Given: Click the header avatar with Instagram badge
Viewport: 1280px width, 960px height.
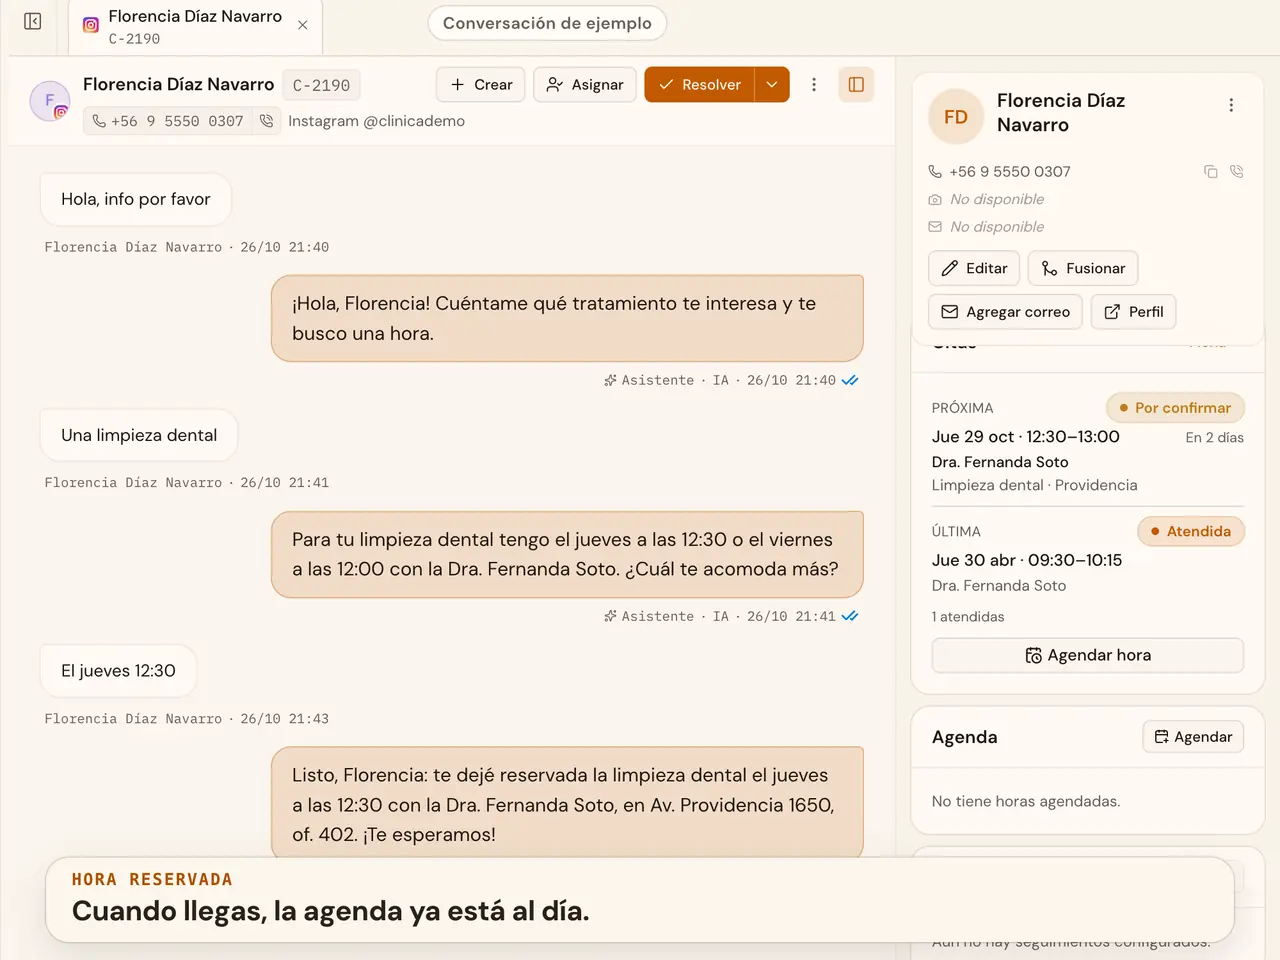Looking at the screenshot, I should click(50, 101).
